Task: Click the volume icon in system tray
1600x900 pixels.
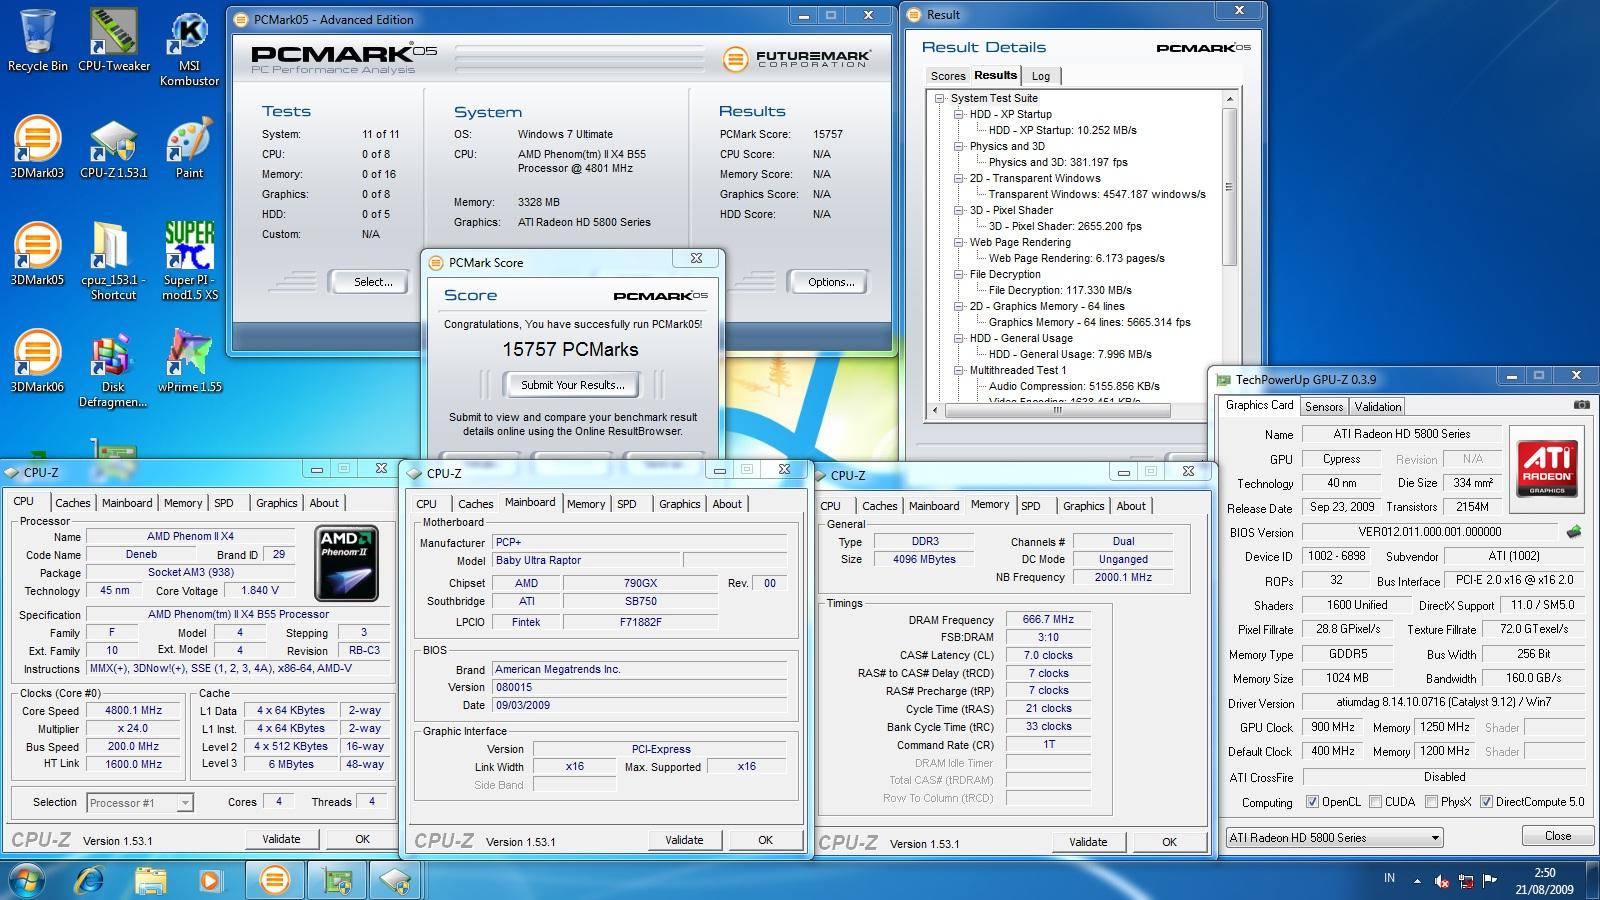Action: (x=1442, y=881)
